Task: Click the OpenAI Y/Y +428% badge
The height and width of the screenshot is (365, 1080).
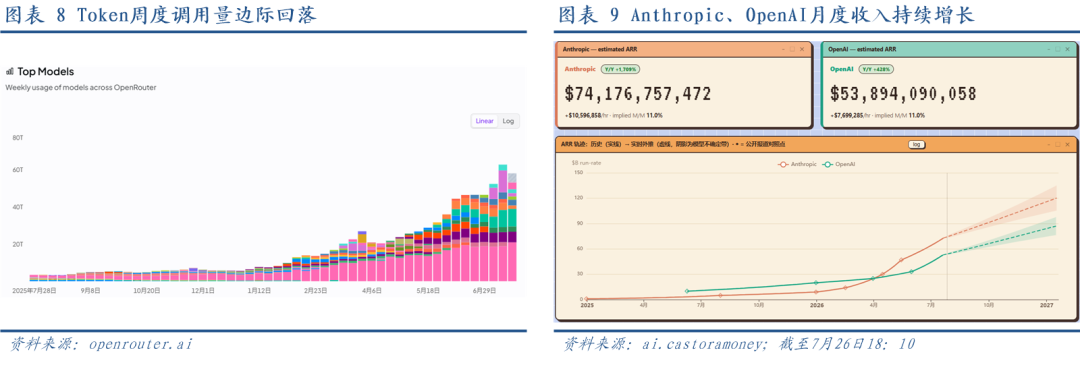Action: [x=876, y=69]
